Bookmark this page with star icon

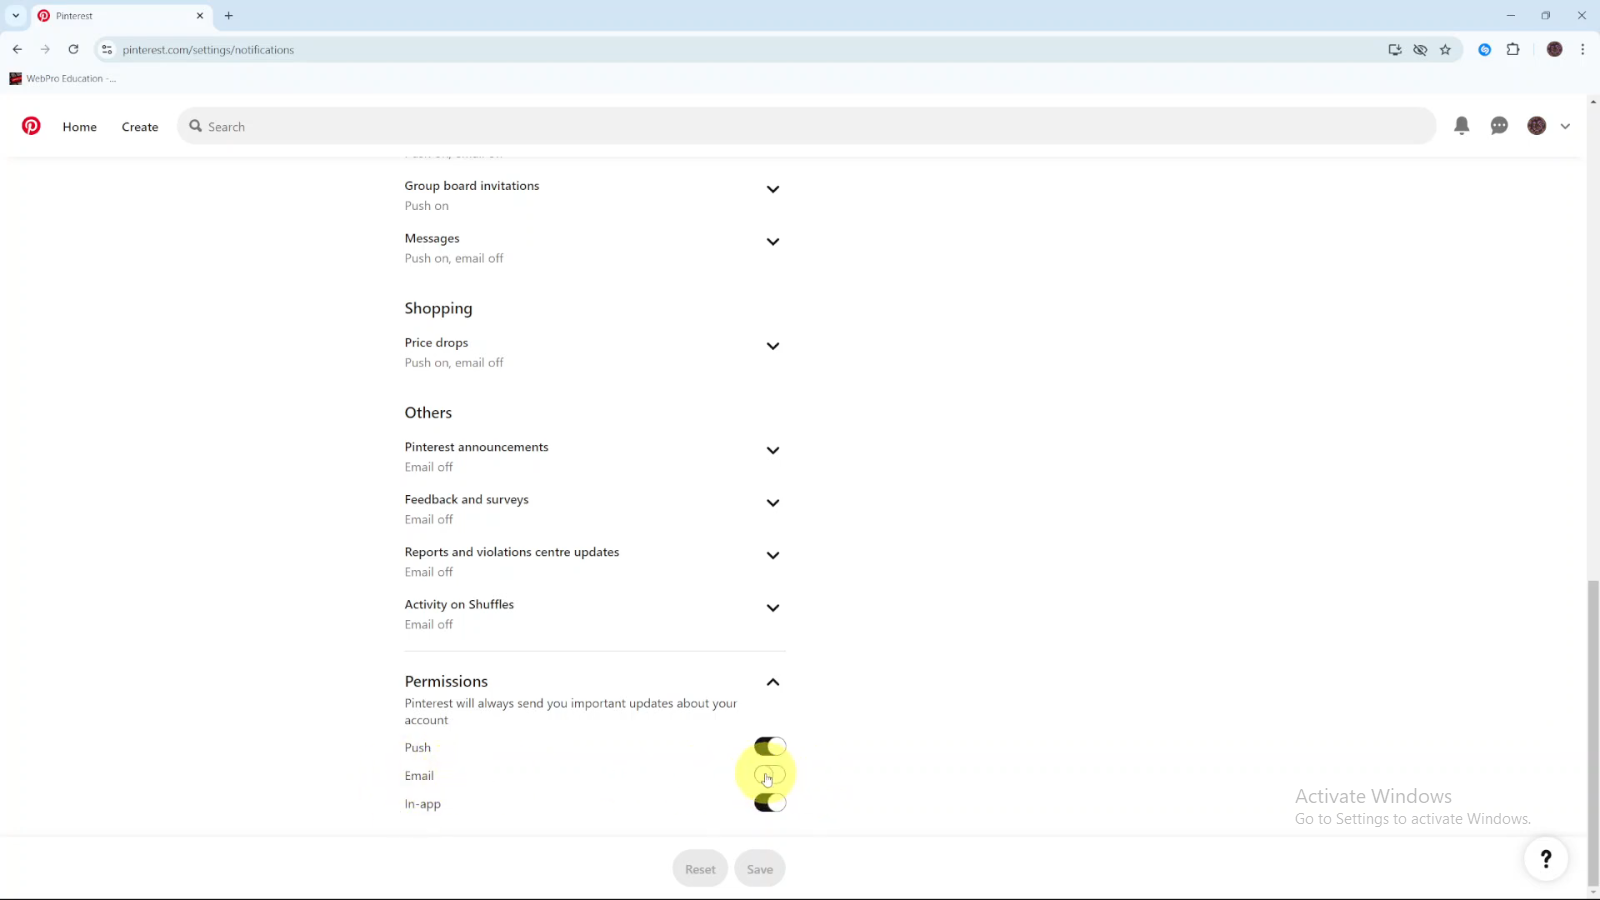coord(1445,50)
